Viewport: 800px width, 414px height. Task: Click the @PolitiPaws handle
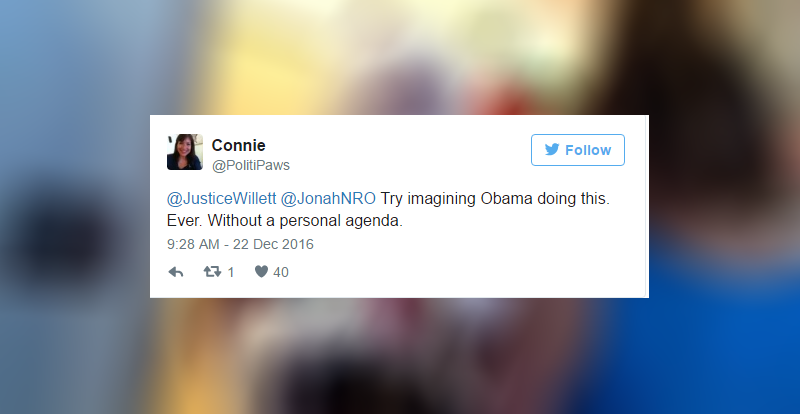[x=251, y=165]
